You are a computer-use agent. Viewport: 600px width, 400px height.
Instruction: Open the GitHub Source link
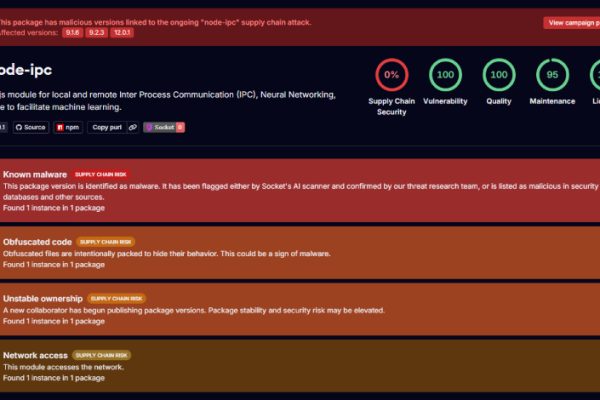[x=31, y=127]
